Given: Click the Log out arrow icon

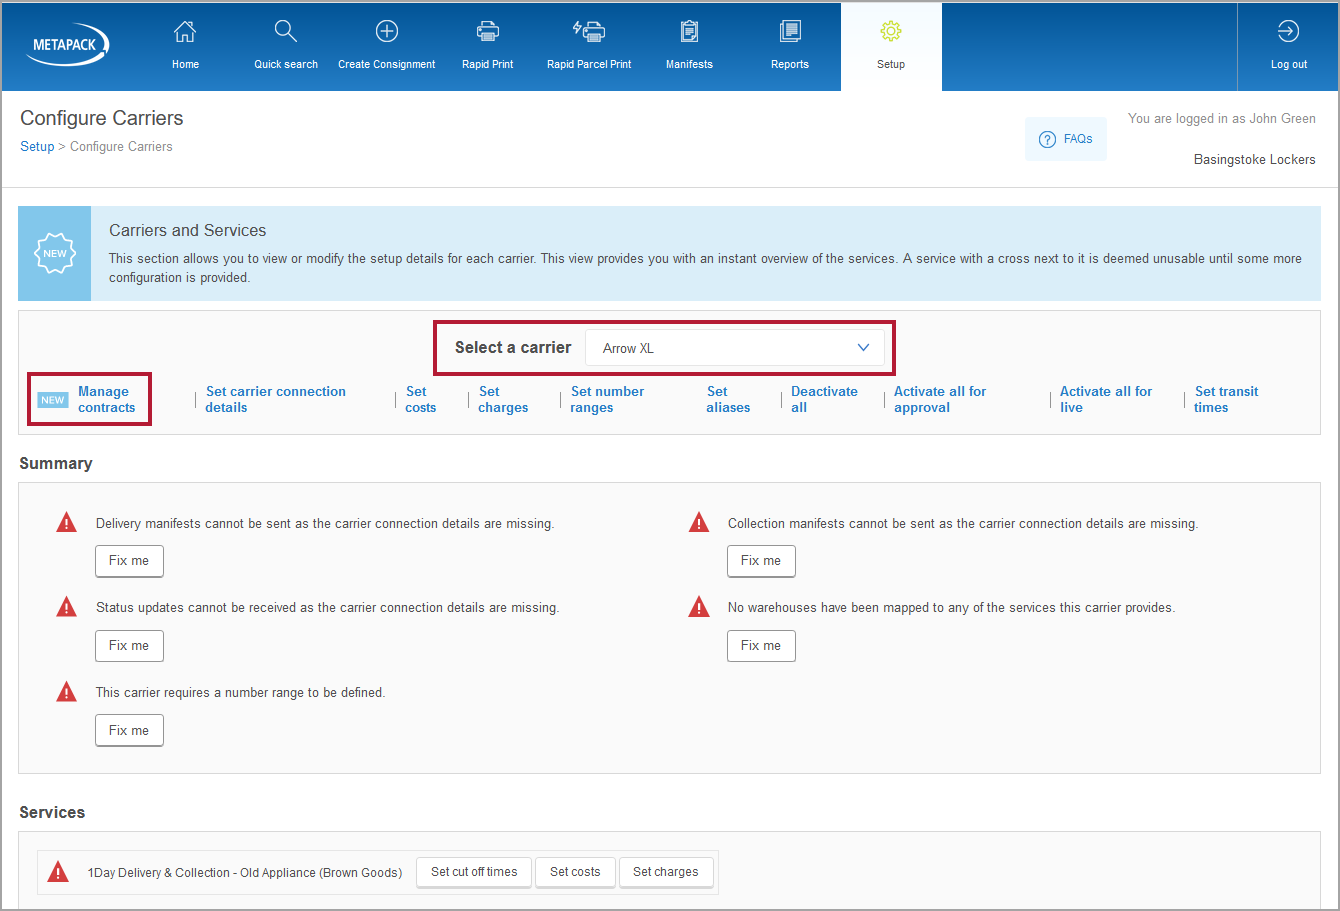Looking at the screenshot, I should pos(1288,32).
